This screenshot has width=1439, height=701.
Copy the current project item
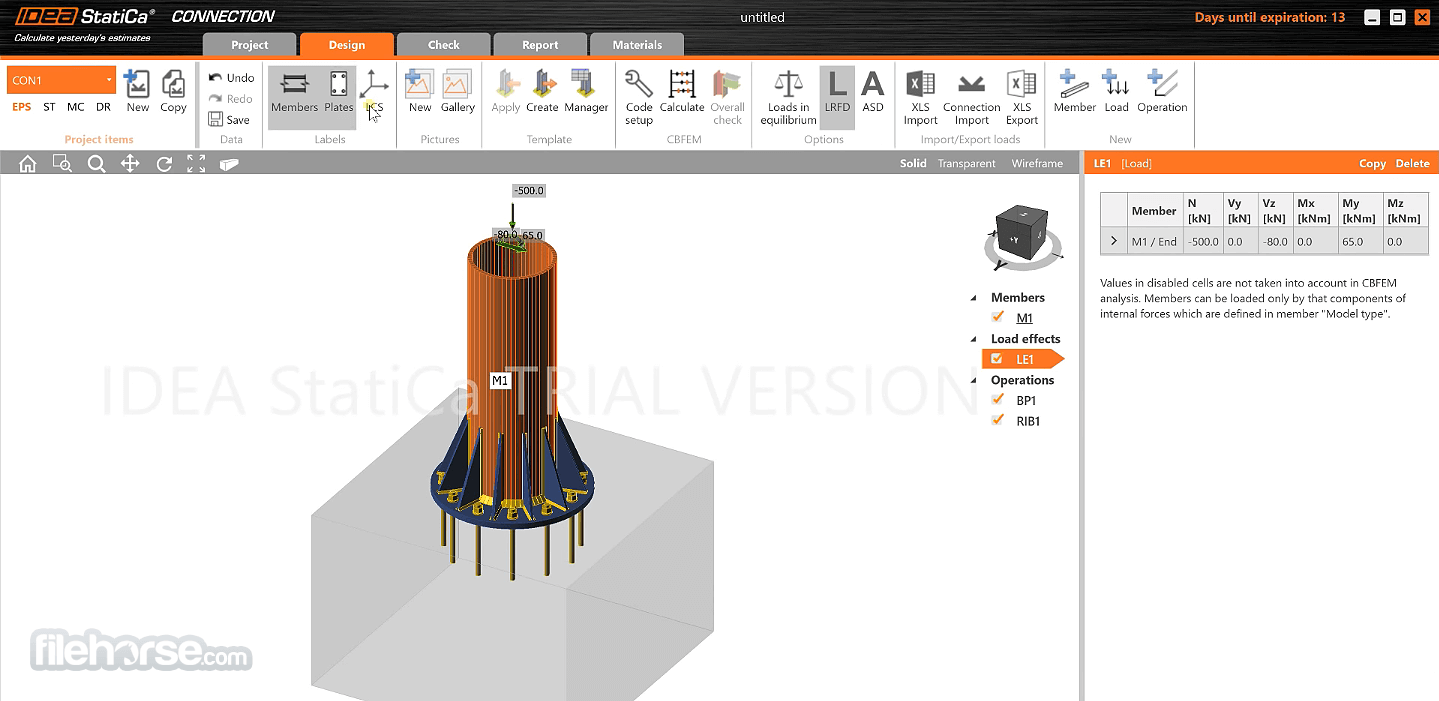pyautogui.click(x=173, y=91)
